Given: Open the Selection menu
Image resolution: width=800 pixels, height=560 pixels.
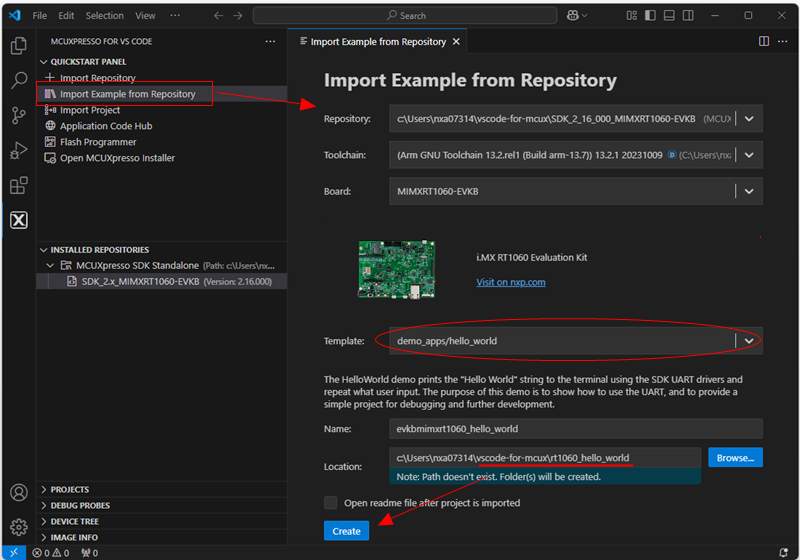Looking at the screenshot, I should pos(105,16).
